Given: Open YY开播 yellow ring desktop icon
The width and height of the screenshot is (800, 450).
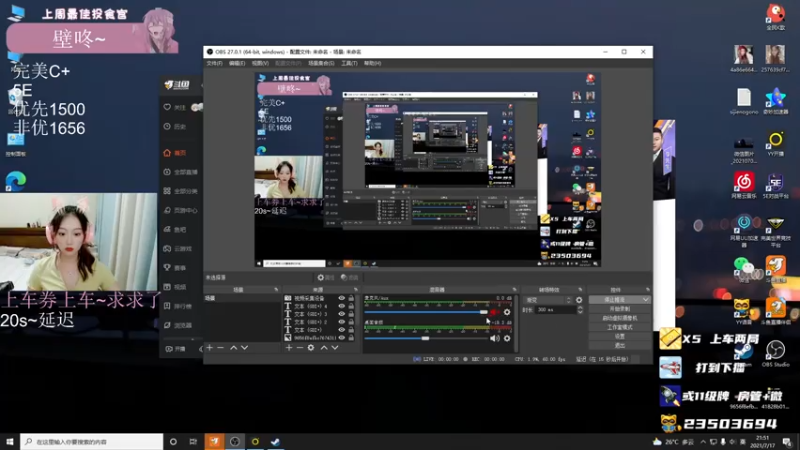Looking at the screenshot, I should pyautogui.click(x=776, y=143).
